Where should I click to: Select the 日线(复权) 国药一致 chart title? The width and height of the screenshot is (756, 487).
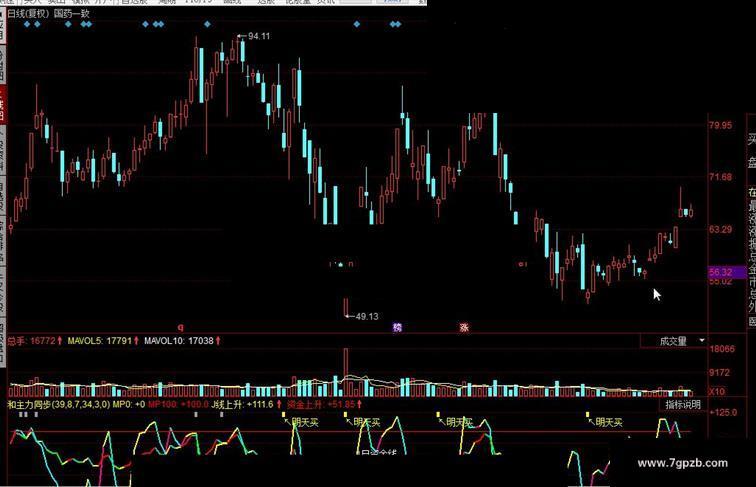[48, 14]
